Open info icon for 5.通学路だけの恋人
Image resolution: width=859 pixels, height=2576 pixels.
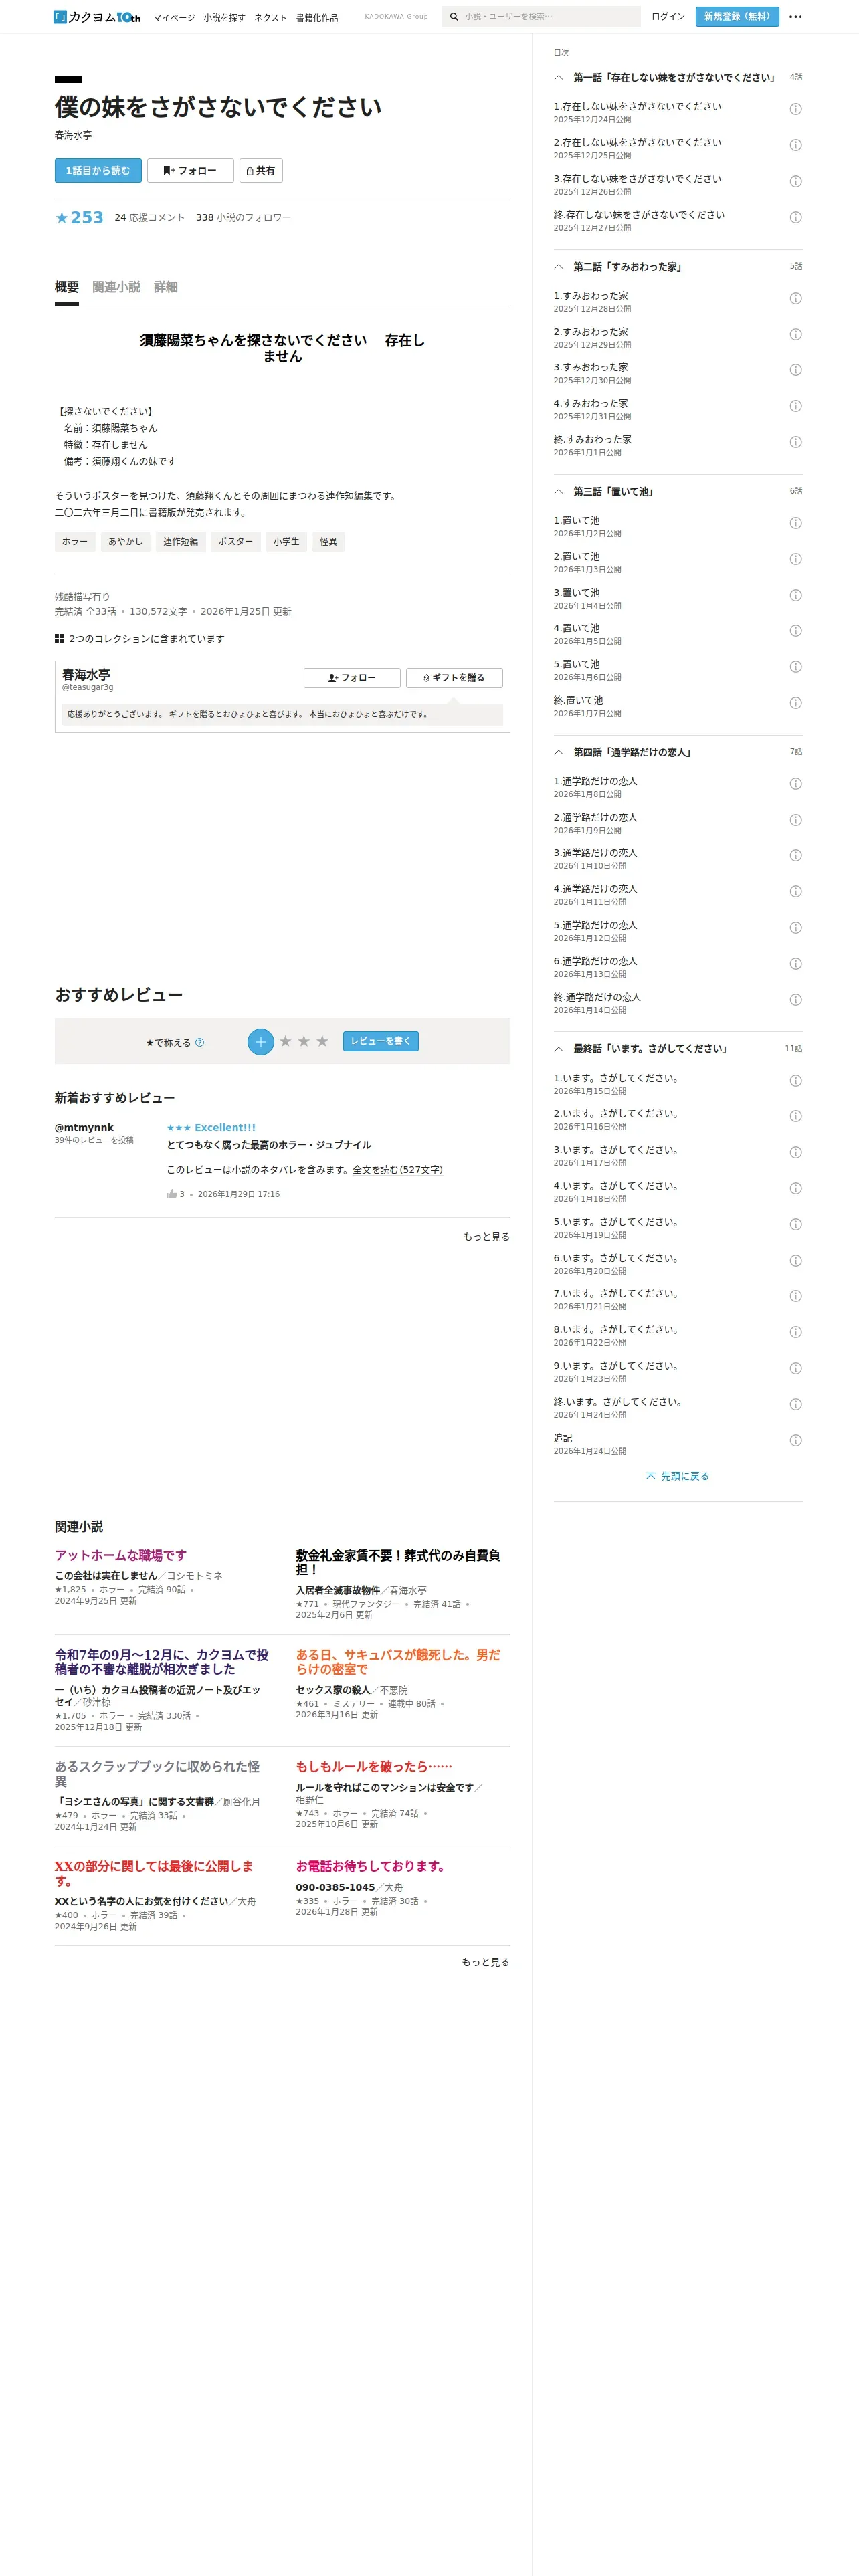point(796,928)
